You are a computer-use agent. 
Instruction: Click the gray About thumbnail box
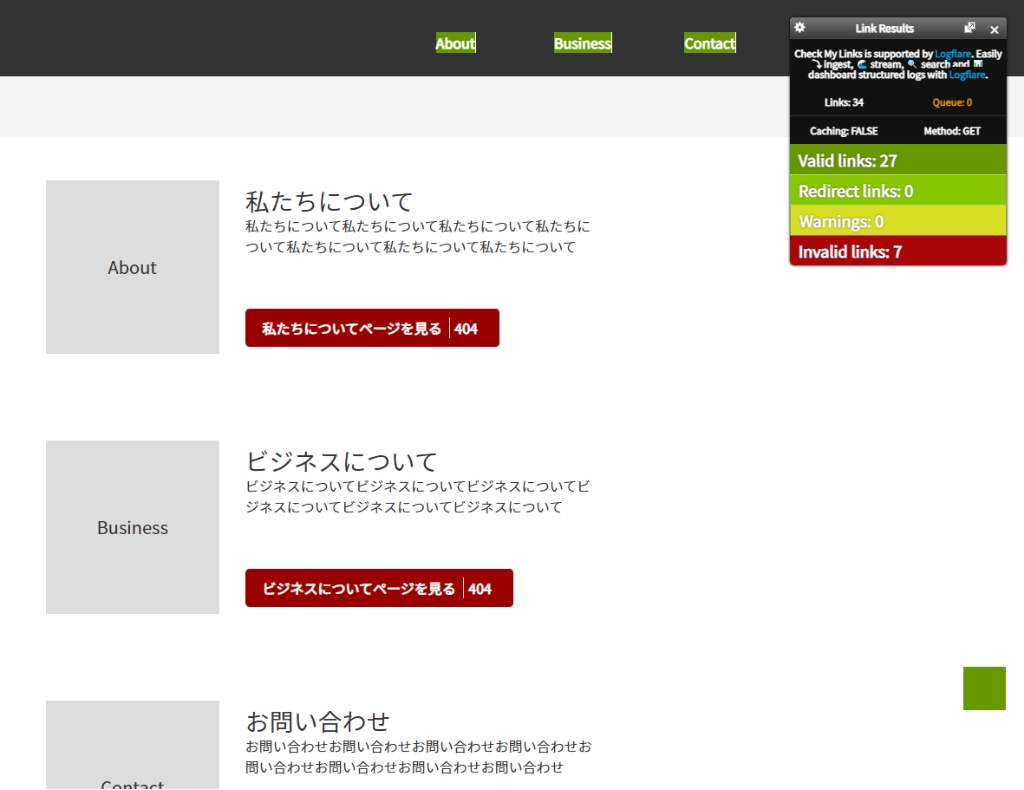[x=132, y=267]
